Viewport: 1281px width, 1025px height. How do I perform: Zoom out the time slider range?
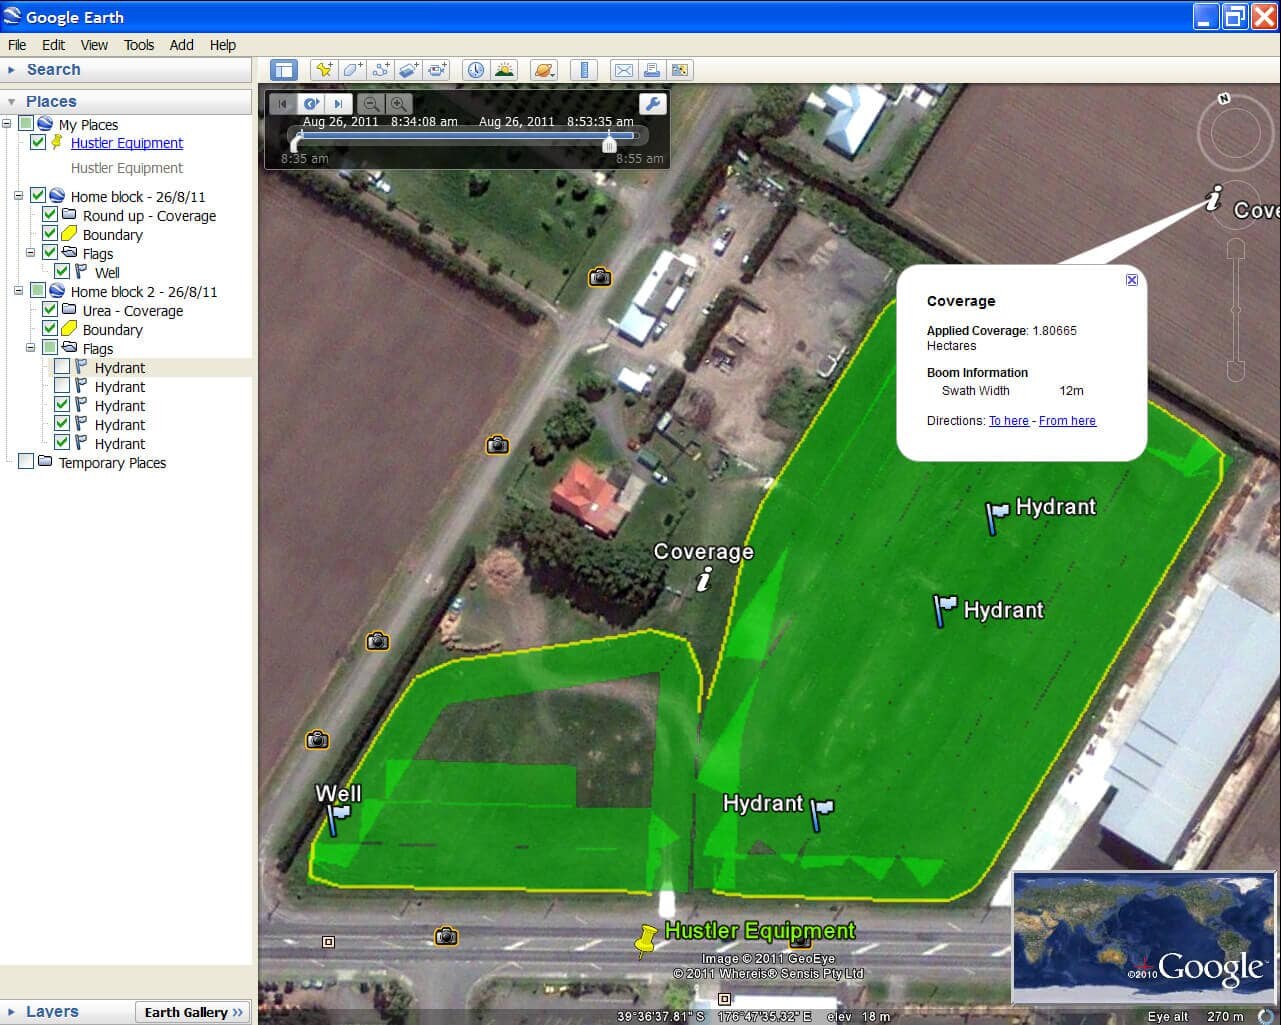tap(371, 104)
